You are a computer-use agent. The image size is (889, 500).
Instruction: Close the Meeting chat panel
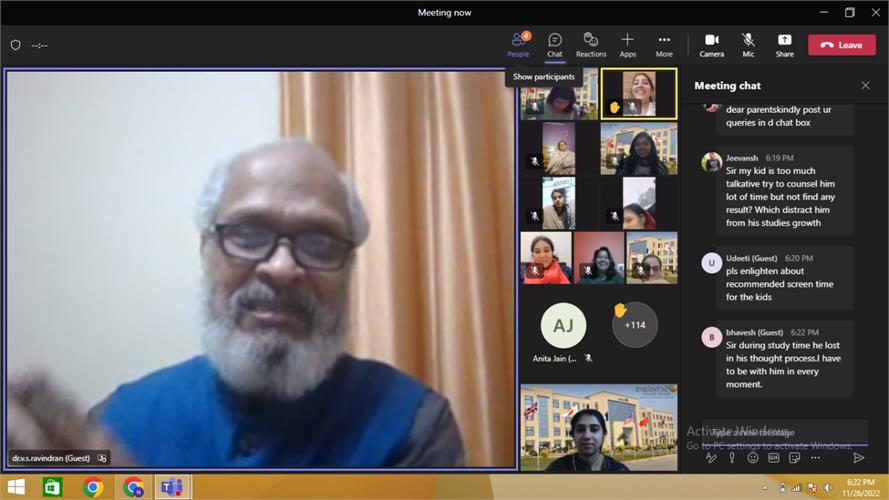click(865, 86)
